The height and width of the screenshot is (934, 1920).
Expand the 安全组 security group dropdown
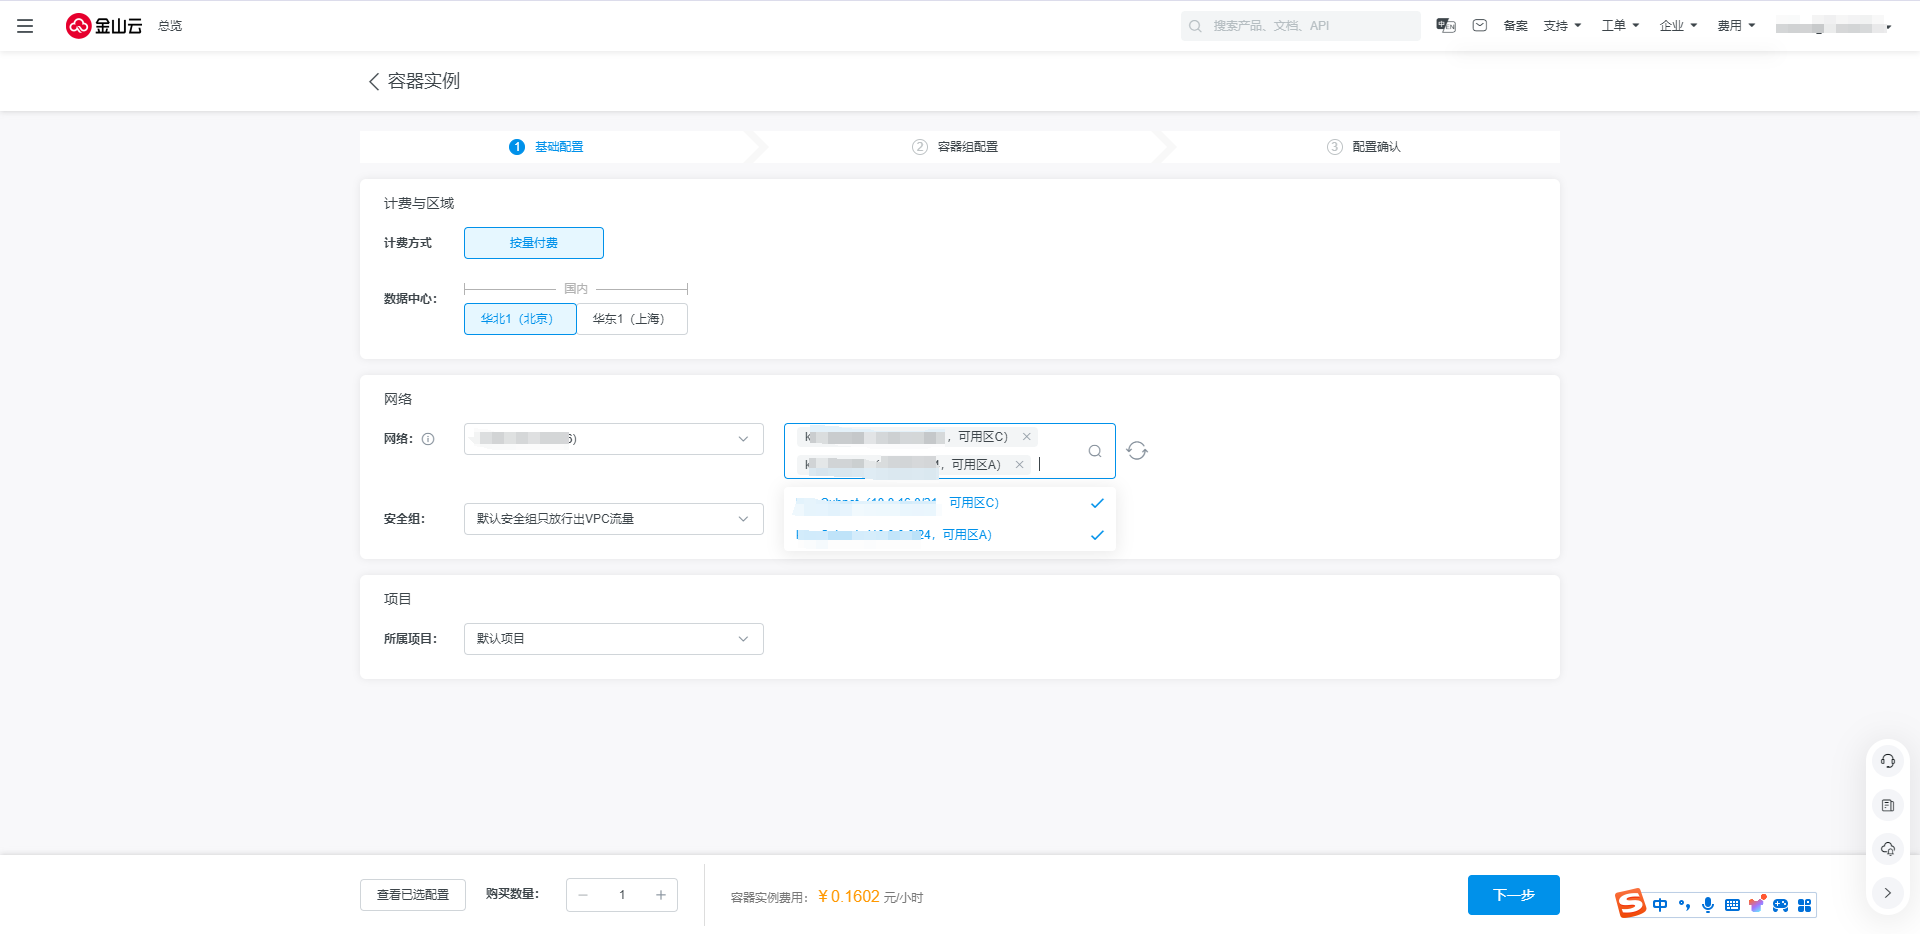pos(613,519)
